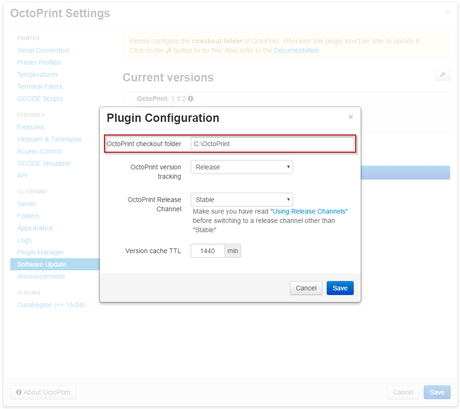The width and height of the screenshot is (460, 409).
Task: Open Serial Connection settings
Action: (43, 50)
